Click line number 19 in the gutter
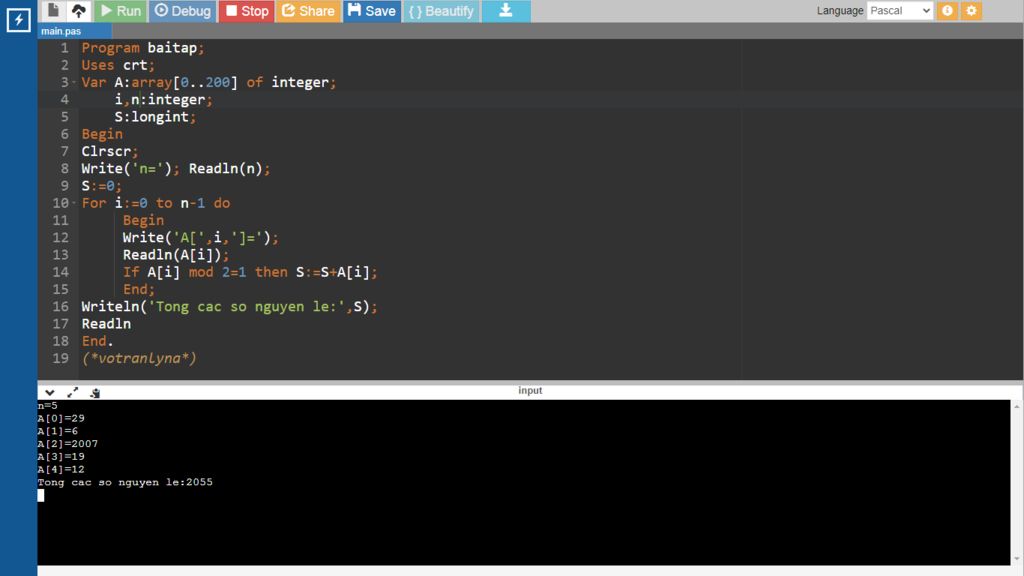1024x576 pixels. pyautogui.click(x=61, y=358)
